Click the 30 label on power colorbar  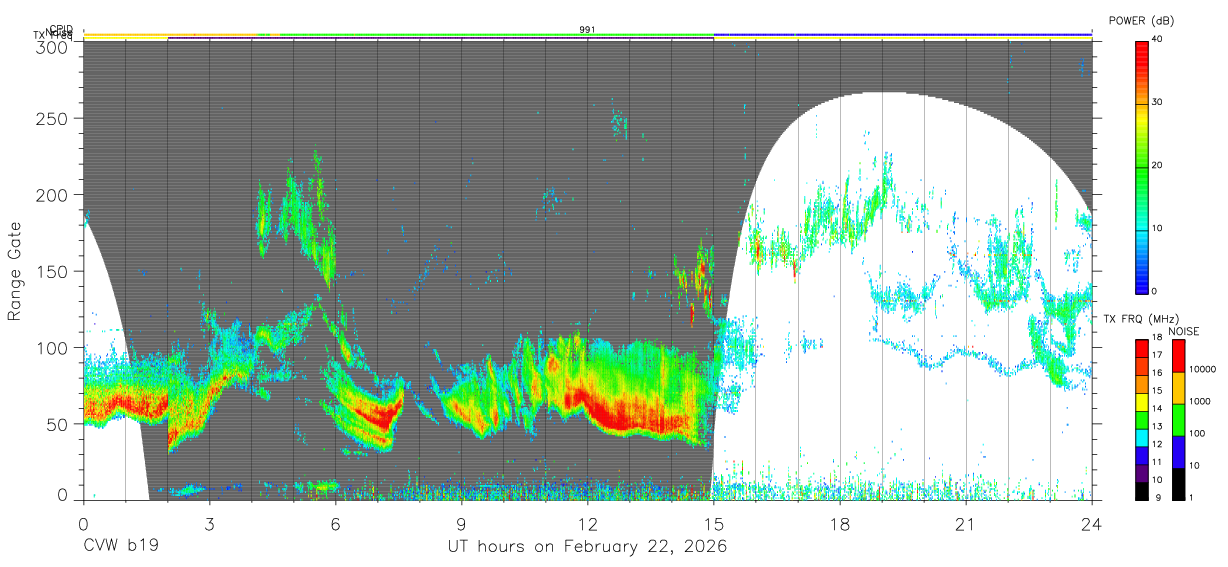[x=1158, y=103]
